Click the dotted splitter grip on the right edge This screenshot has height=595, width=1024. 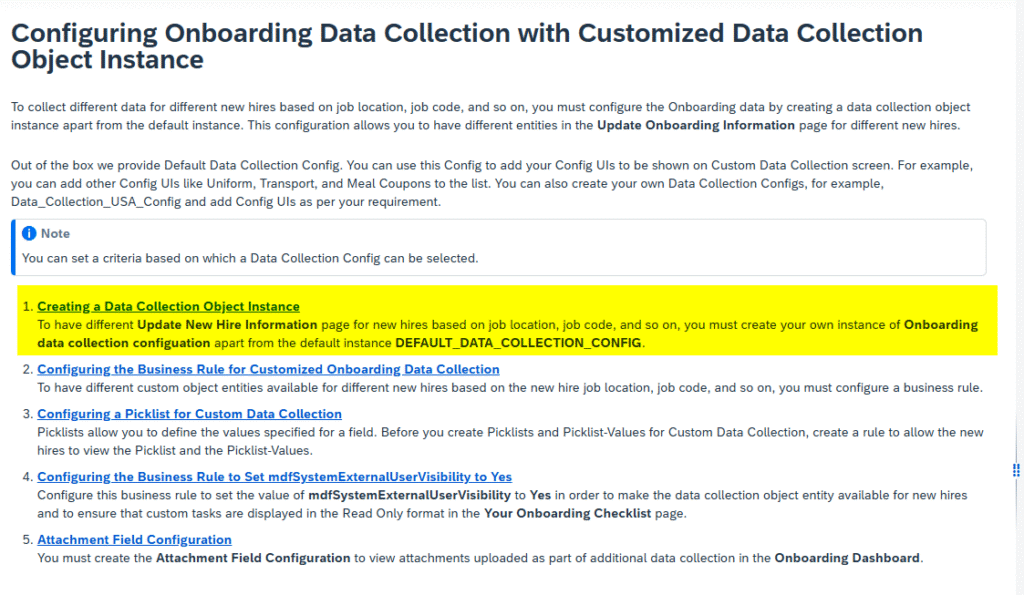point(1016,469)
